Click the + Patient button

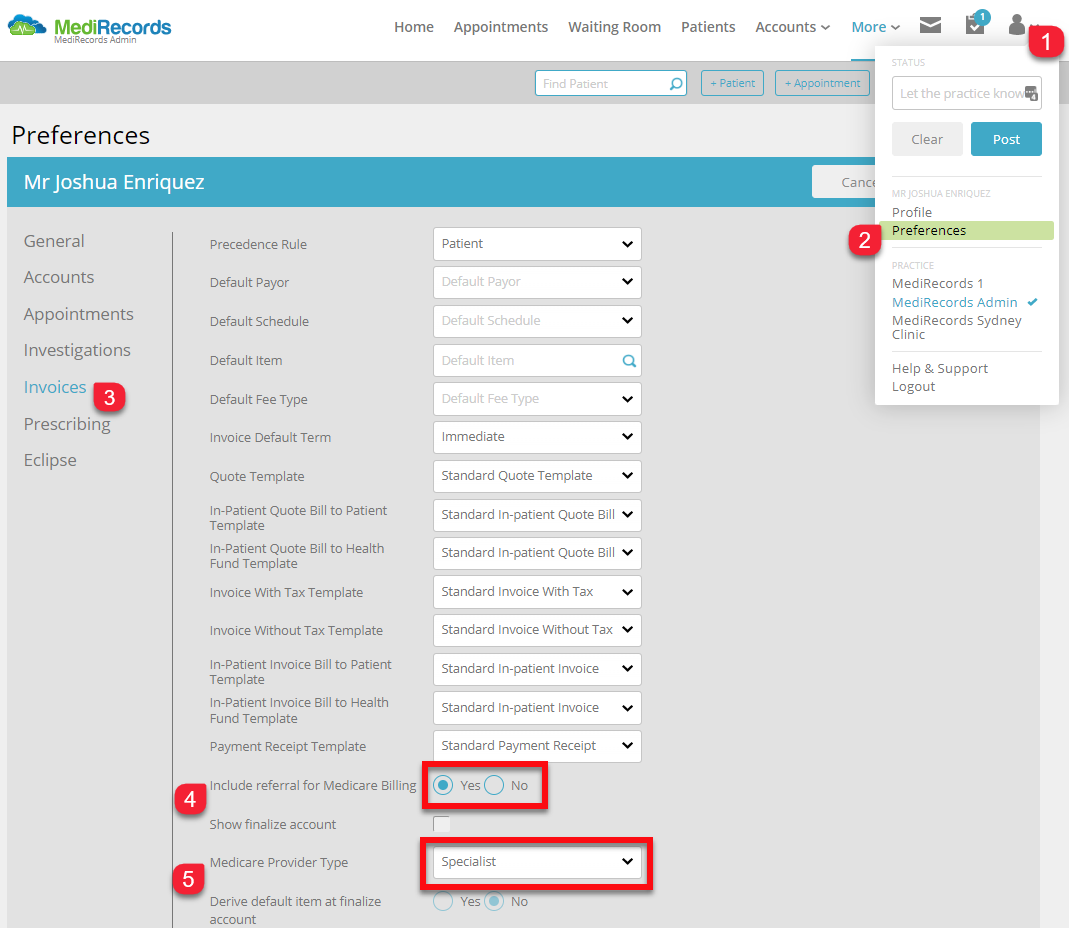pos(732,83)
